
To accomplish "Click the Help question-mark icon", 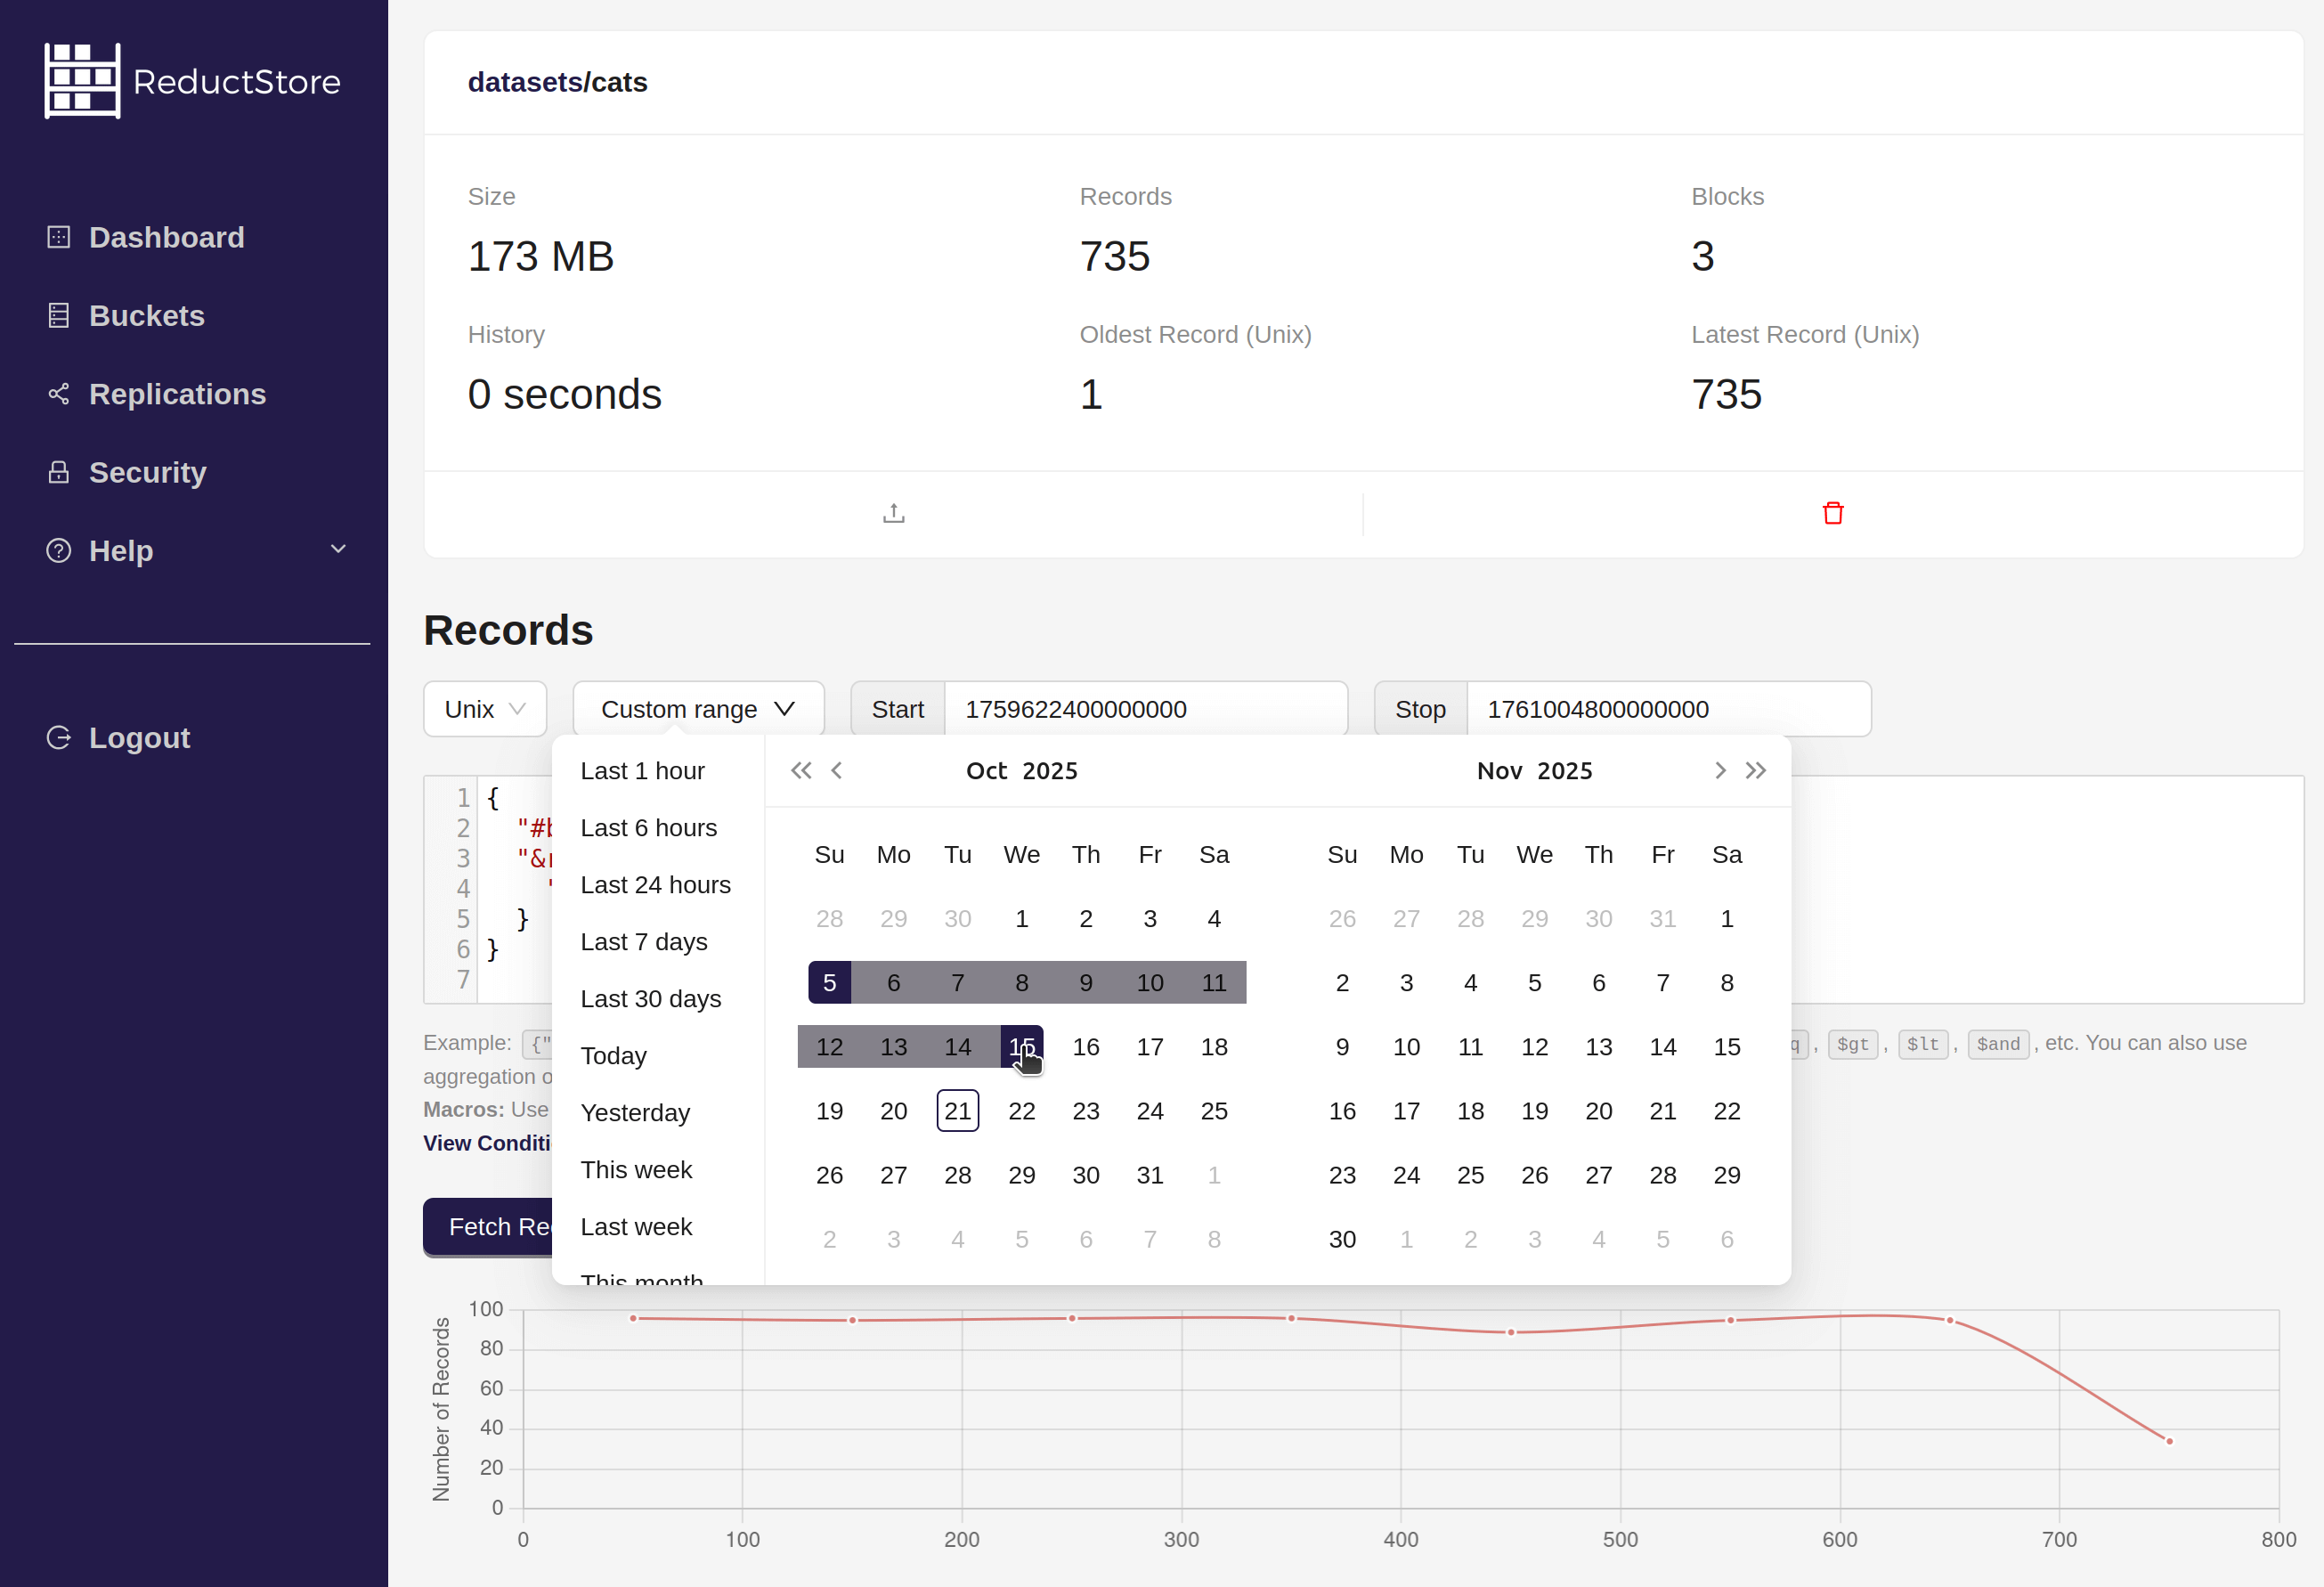I will [x=59, y=550].
